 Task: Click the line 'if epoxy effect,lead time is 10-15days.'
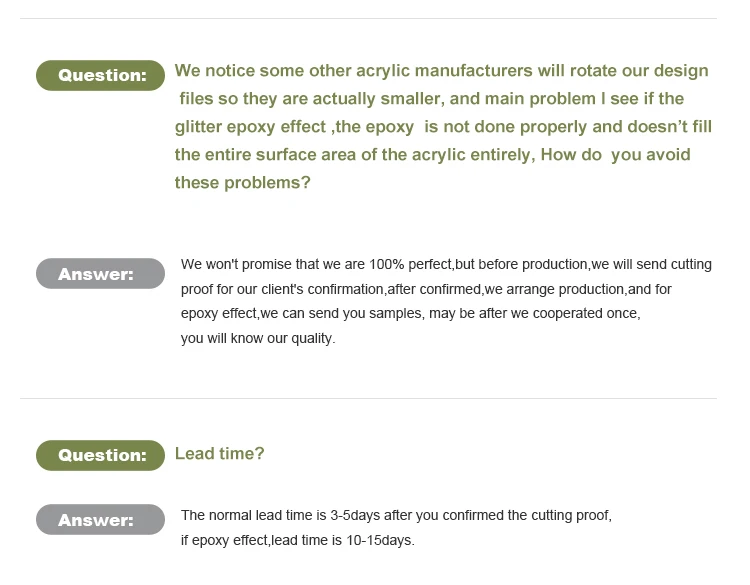(297, 541)
